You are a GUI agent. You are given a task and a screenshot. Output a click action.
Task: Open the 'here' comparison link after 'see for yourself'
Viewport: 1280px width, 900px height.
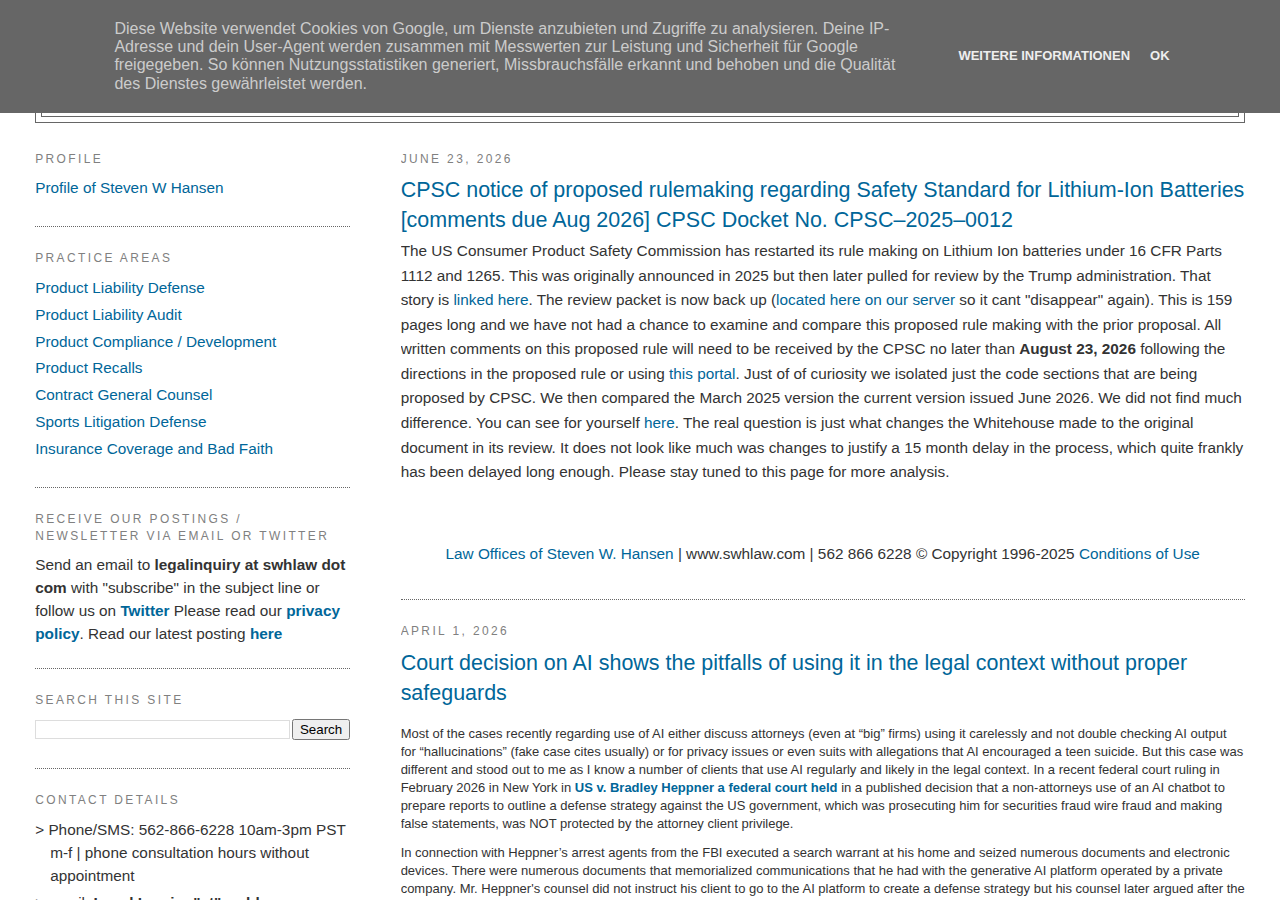(x=659, y=423)
